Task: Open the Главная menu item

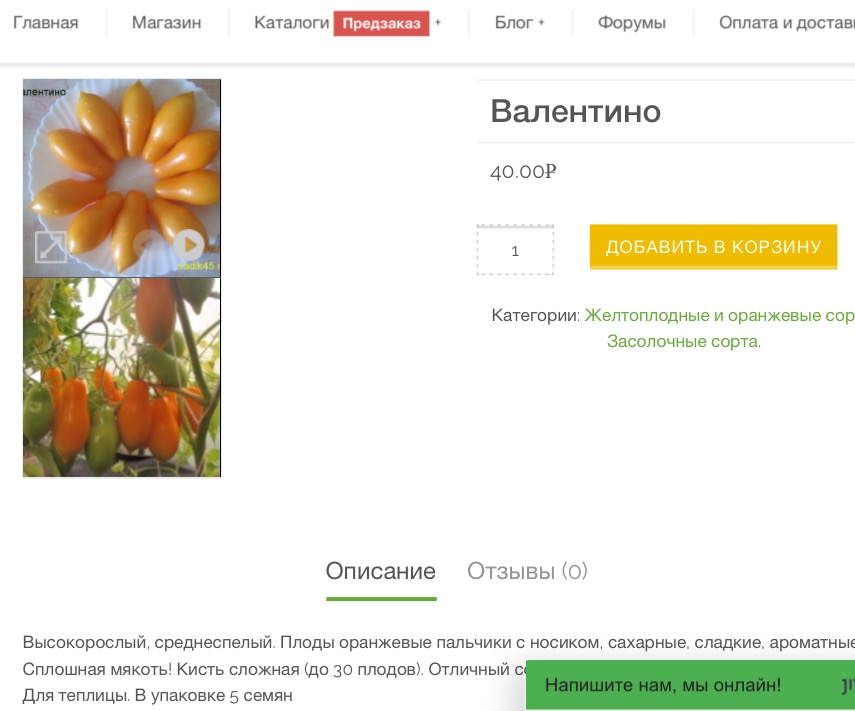Action: (x=45, y=23)
